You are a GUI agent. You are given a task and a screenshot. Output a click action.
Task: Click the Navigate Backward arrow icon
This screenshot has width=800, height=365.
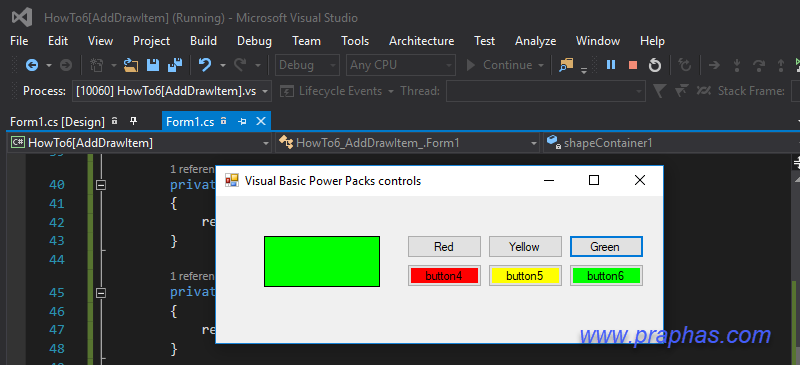point(32,65)
